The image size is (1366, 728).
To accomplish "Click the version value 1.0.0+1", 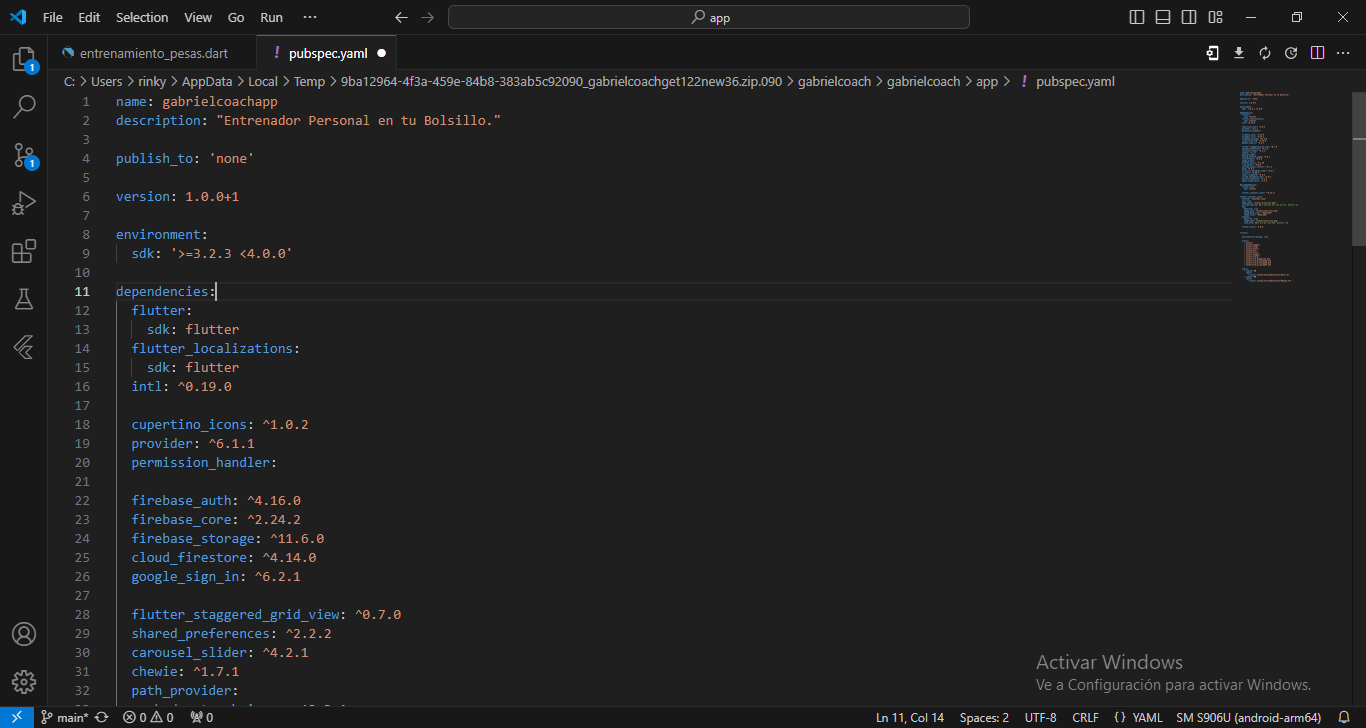I will coord(212,196).
